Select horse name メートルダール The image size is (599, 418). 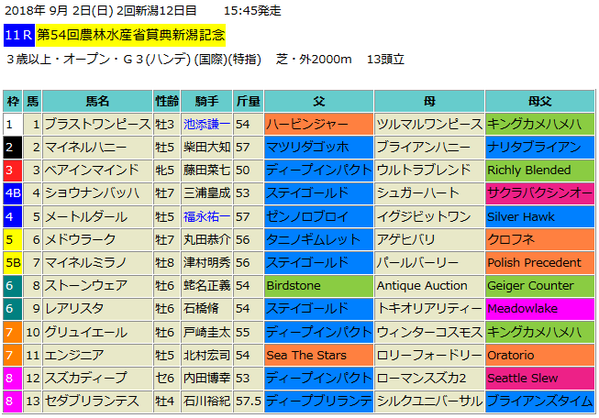(x=86, y=217)
